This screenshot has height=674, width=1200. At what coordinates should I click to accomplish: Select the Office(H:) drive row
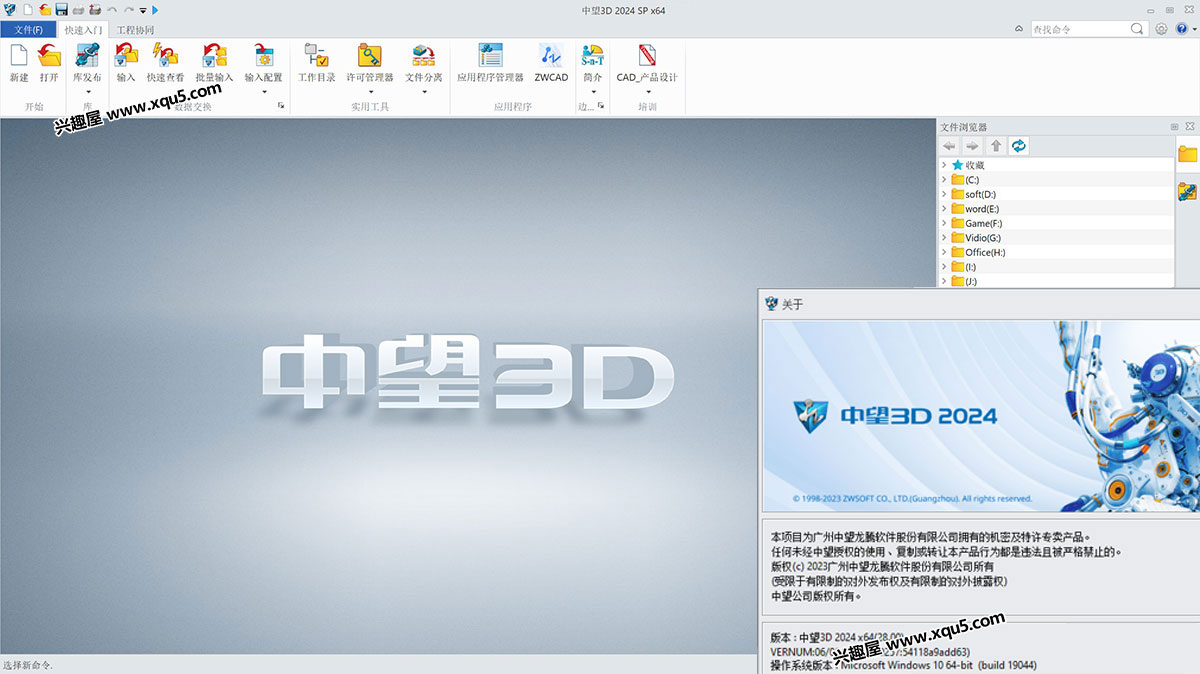tap(1056, 252)
